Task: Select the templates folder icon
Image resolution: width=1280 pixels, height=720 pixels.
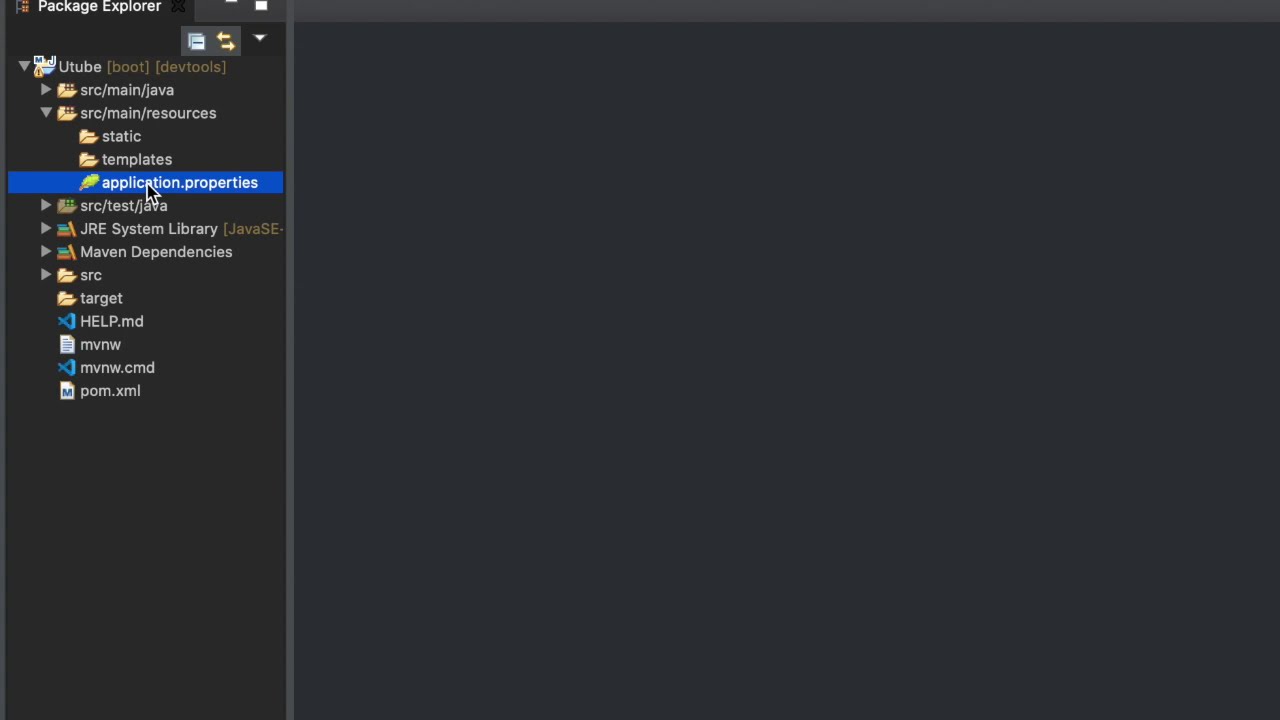Action: tap(88, 159)
